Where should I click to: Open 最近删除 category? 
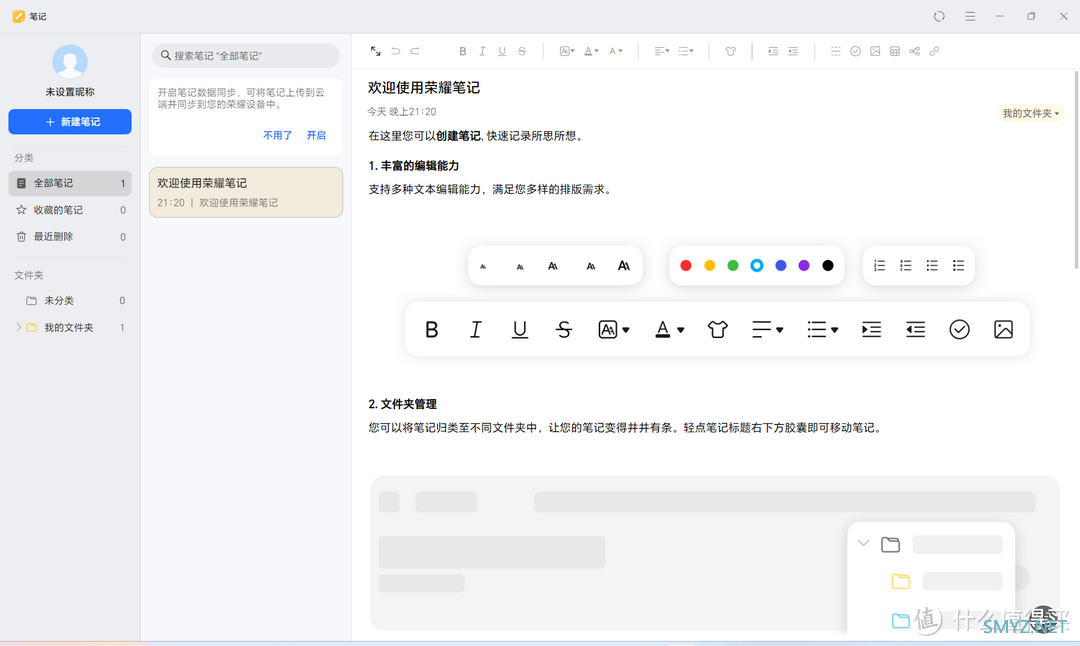pyautogui.click(x=70, y=237)
